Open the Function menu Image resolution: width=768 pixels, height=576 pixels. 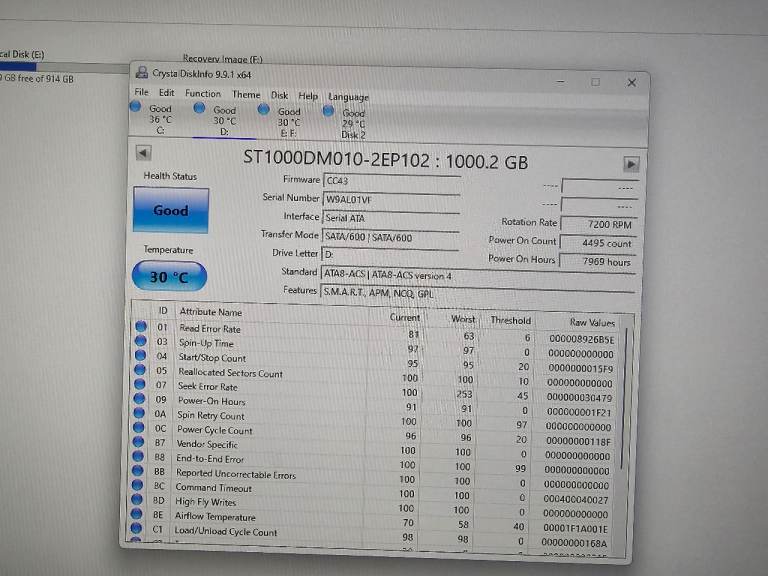tap(203, 93)
